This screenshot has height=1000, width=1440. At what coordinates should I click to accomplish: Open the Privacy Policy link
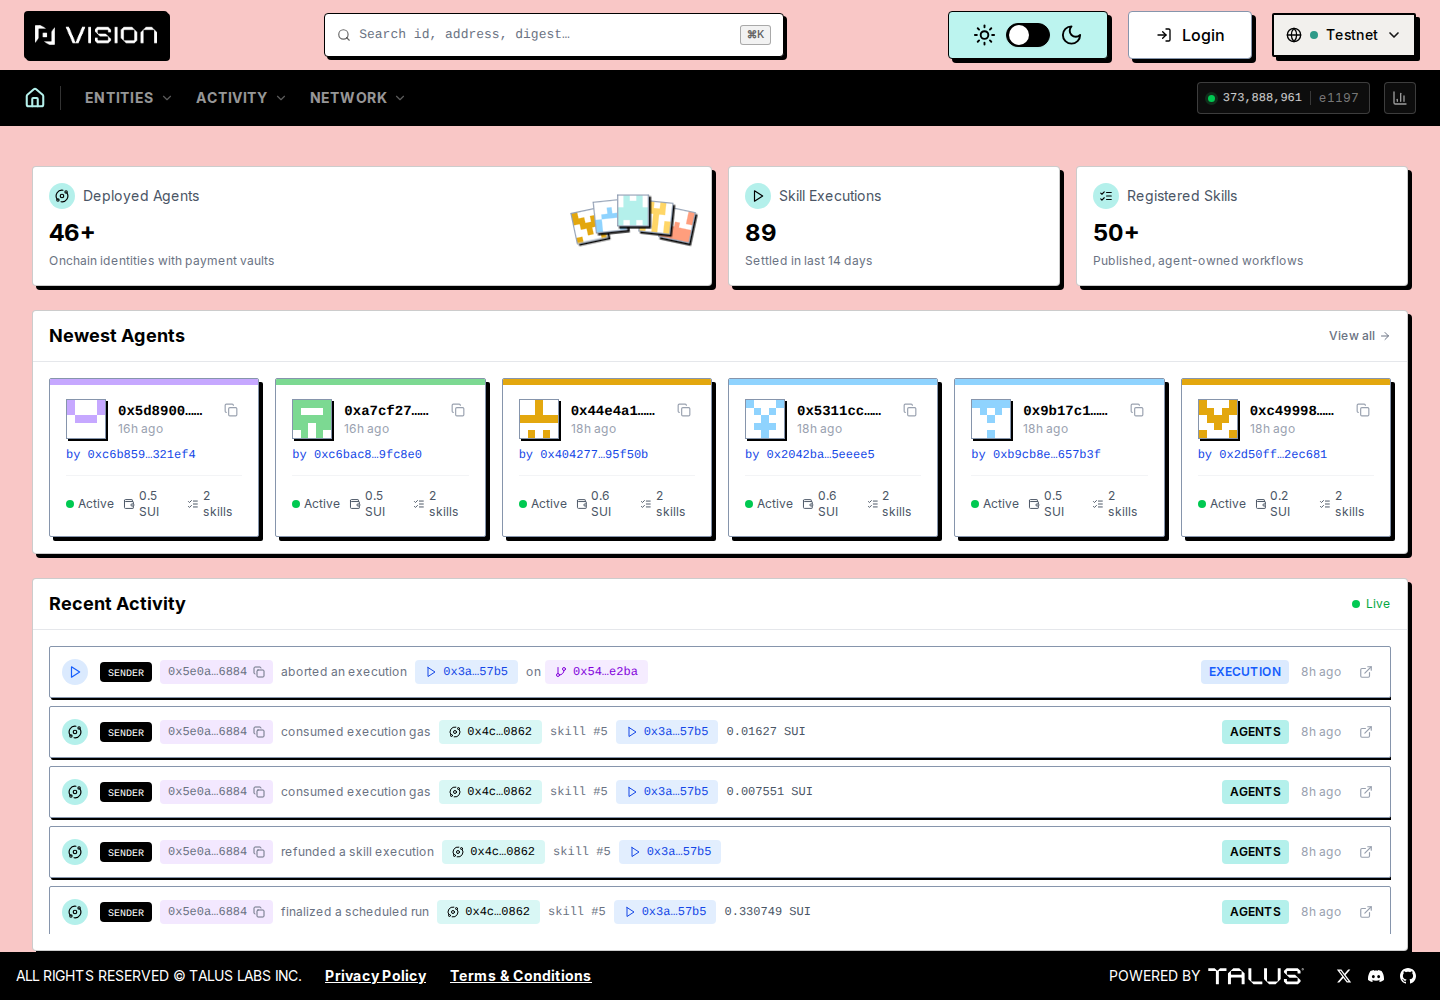pos(375,976)
